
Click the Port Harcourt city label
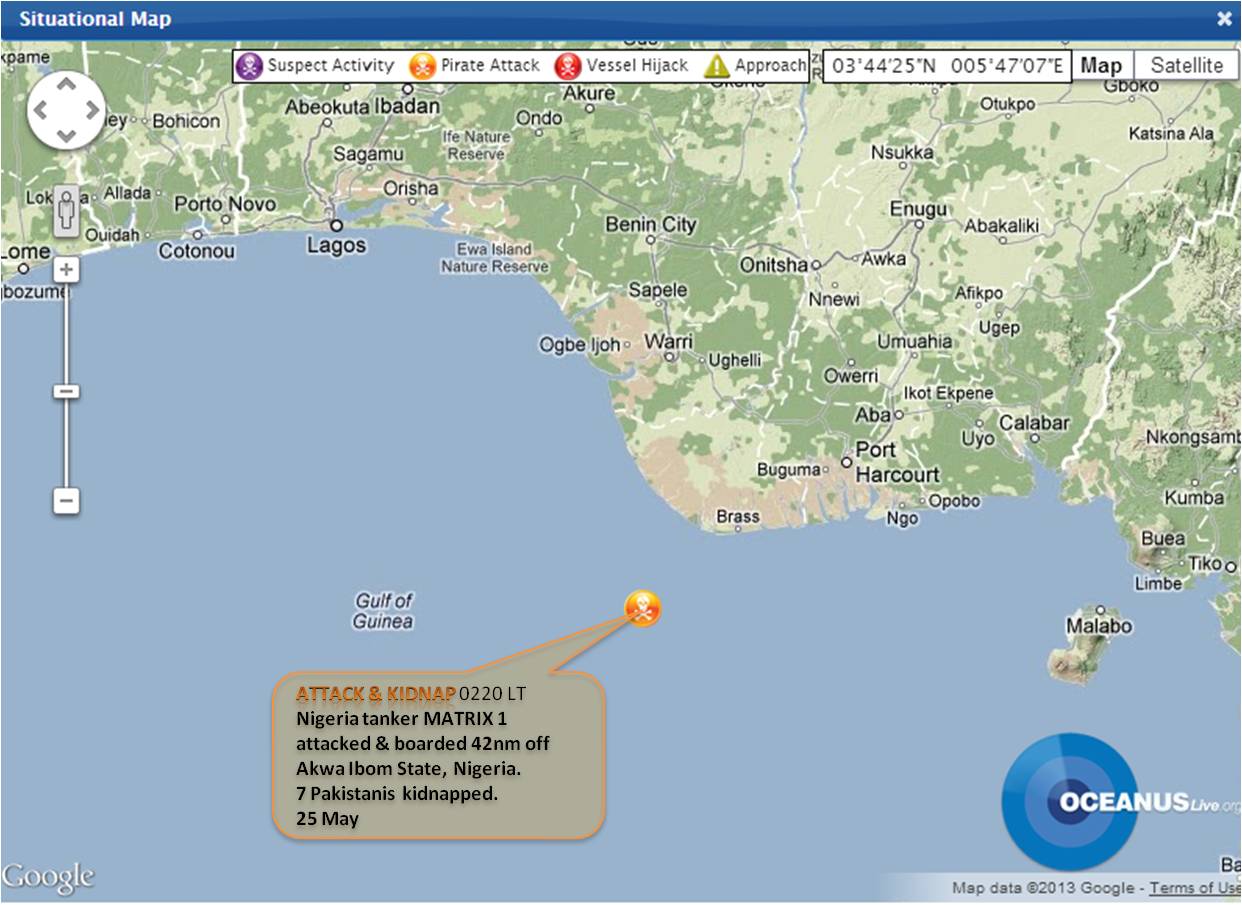coord(897,462)
